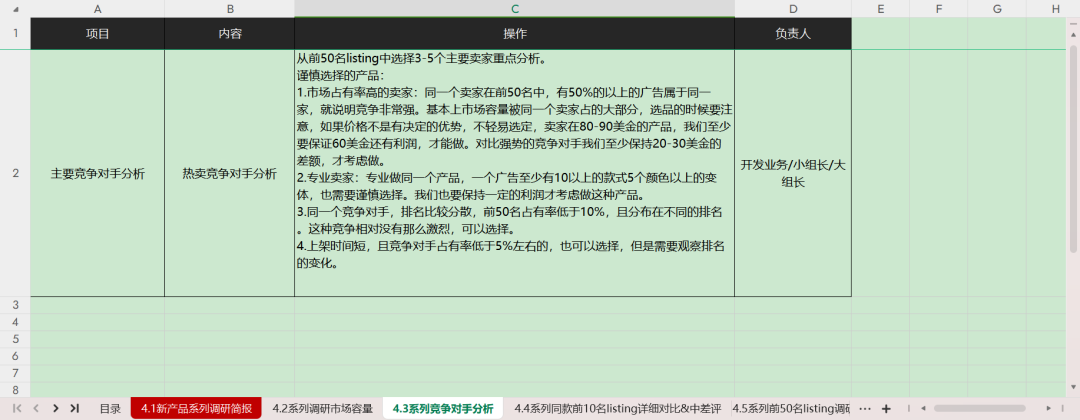This screenshot has height=420, width=1080.
Task: Select the cell starting 从前50名listing中选择
Action: tap(515, 174)
